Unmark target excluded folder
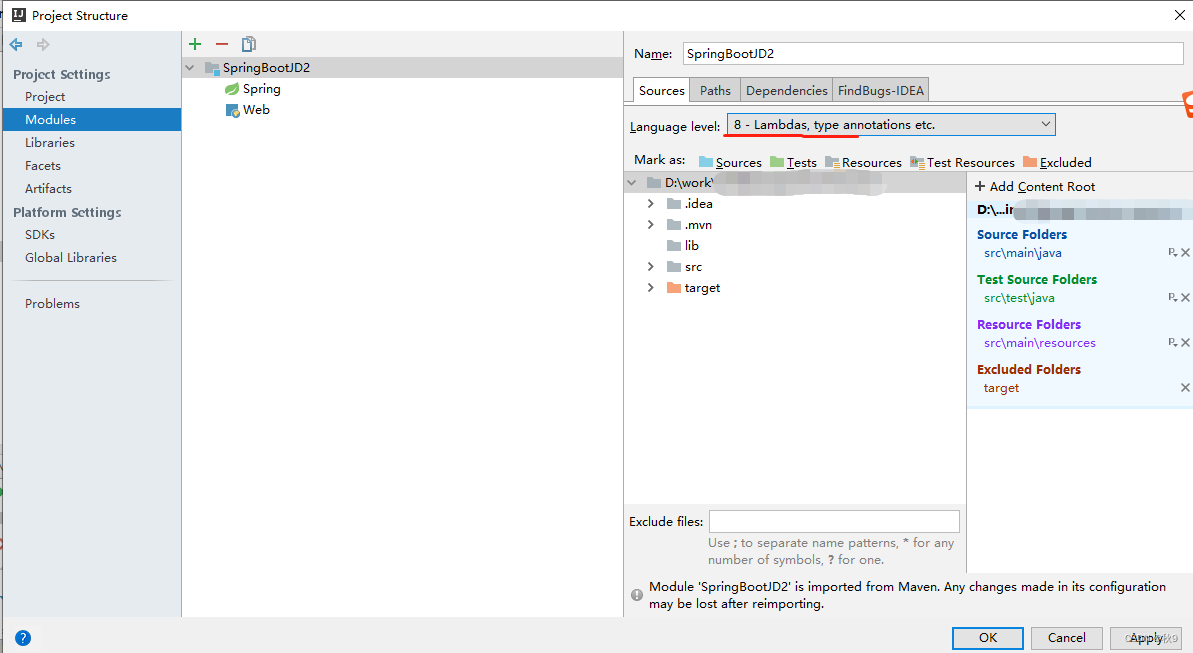1193x653 pixels. coord(1185,387)
